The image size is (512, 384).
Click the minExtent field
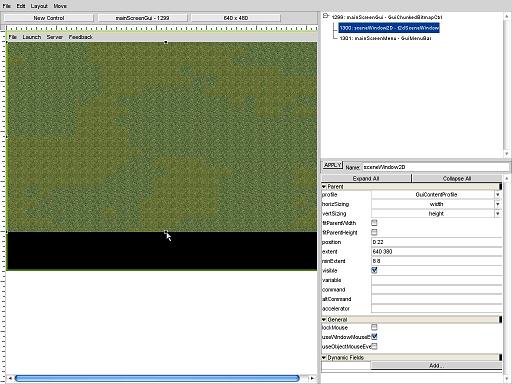click(x=436, y=261)
